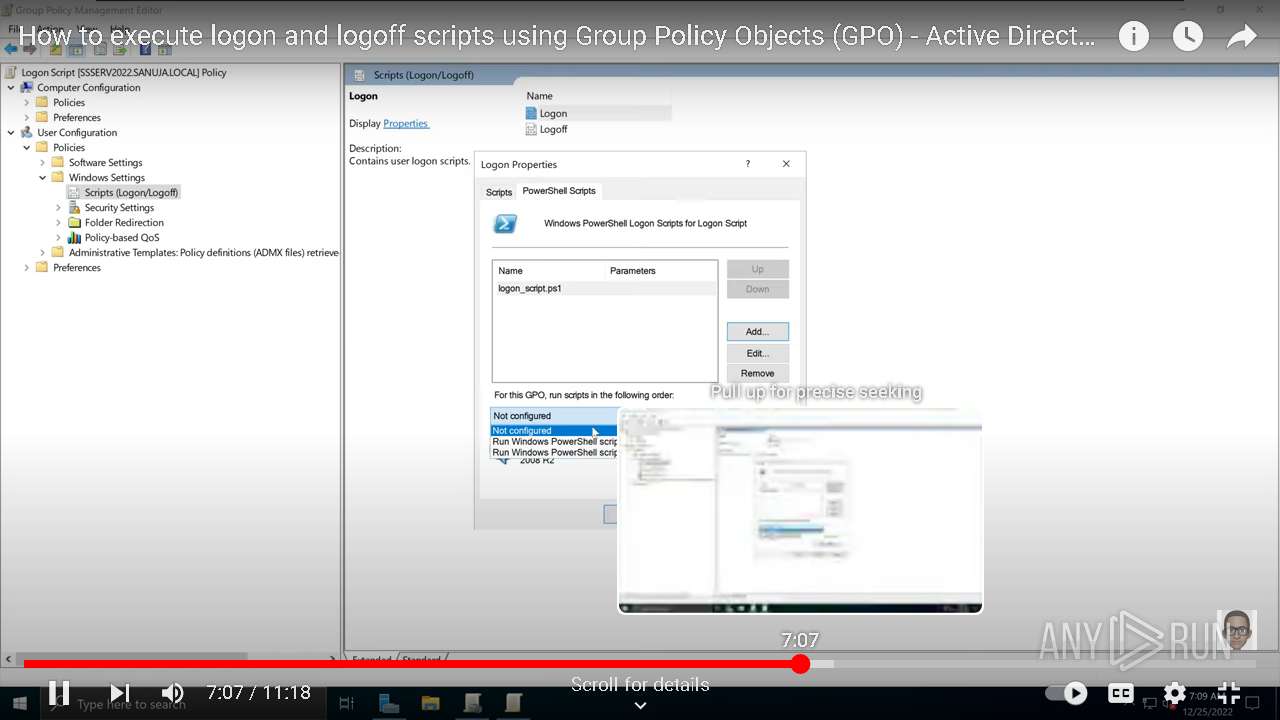Open File Explorer from the taskbar

pos(431,704)
